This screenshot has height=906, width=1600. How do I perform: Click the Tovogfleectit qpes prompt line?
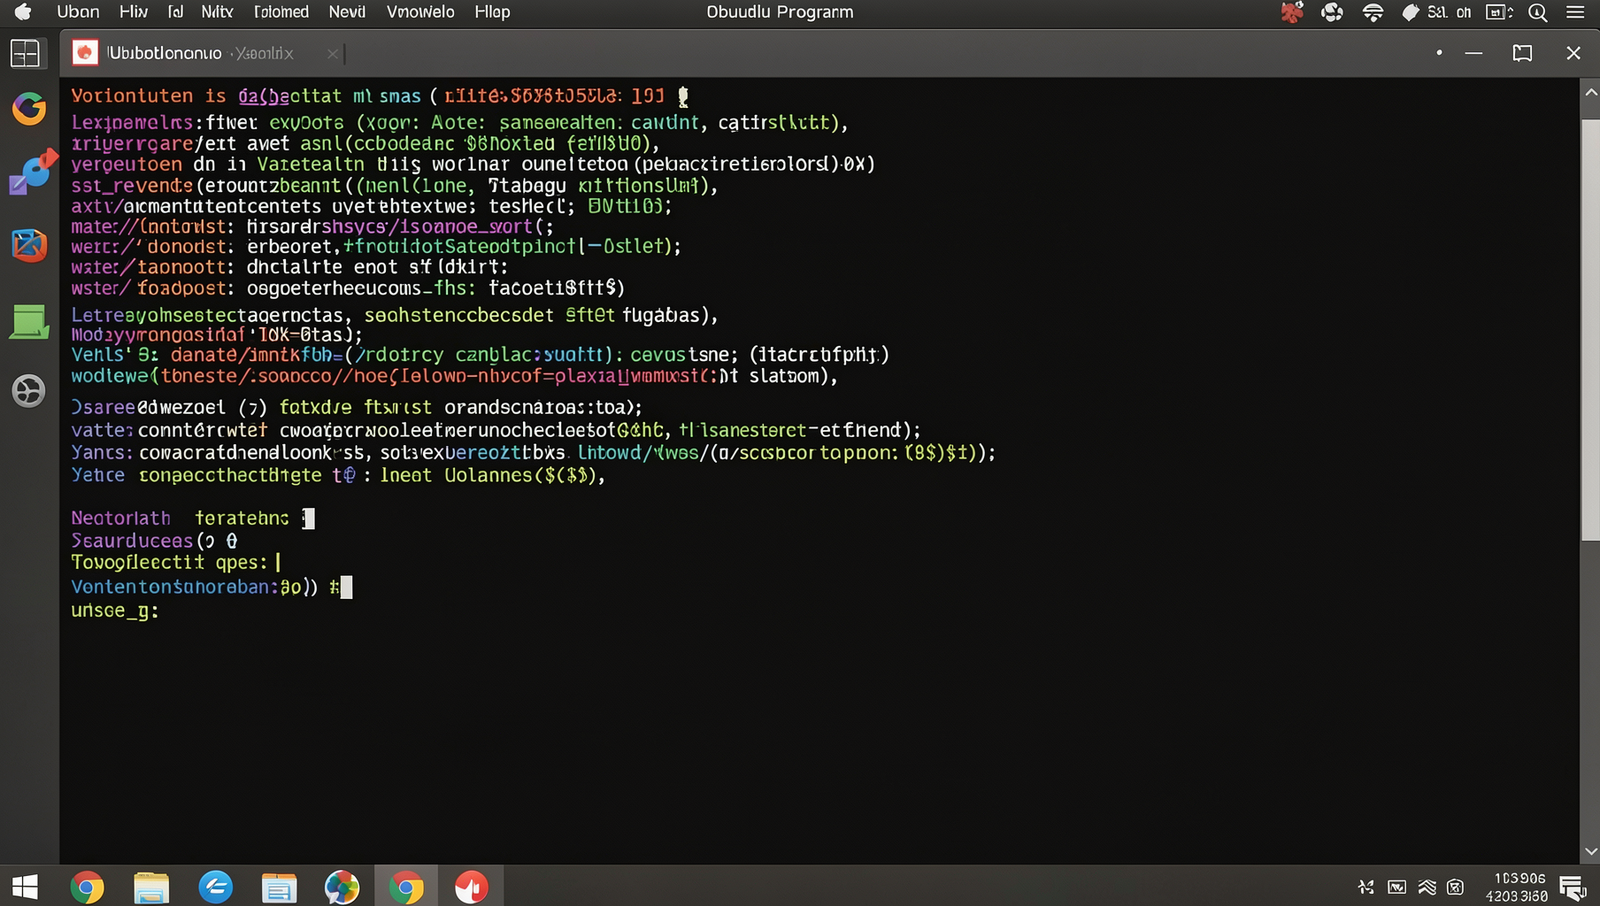176,562
